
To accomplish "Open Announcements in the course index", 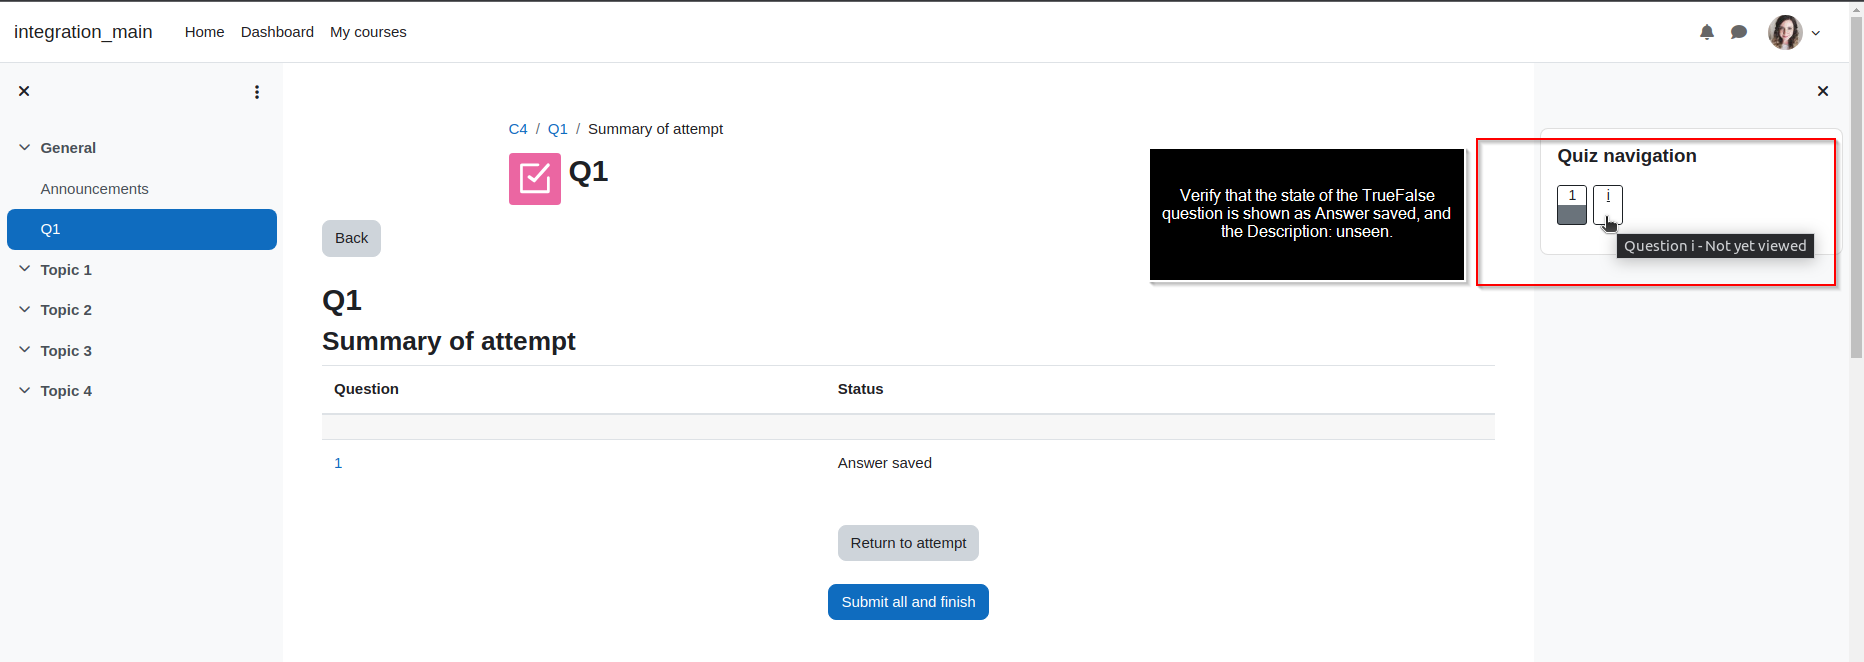I will 94,189.
